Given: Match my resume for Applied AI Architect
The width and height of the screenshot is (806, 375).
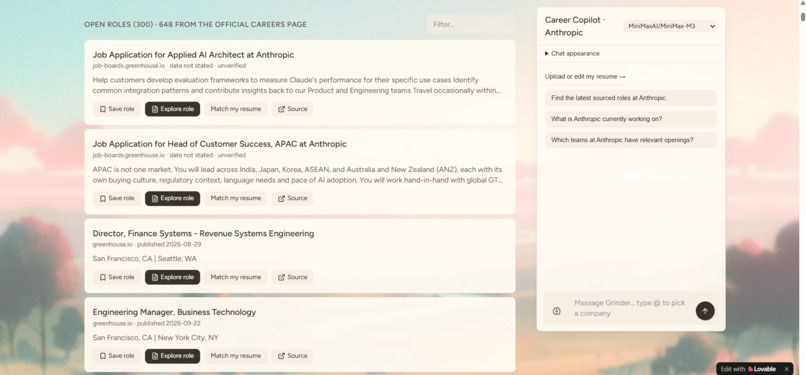Looking at the screenshot, I should (x=236, y=109).
